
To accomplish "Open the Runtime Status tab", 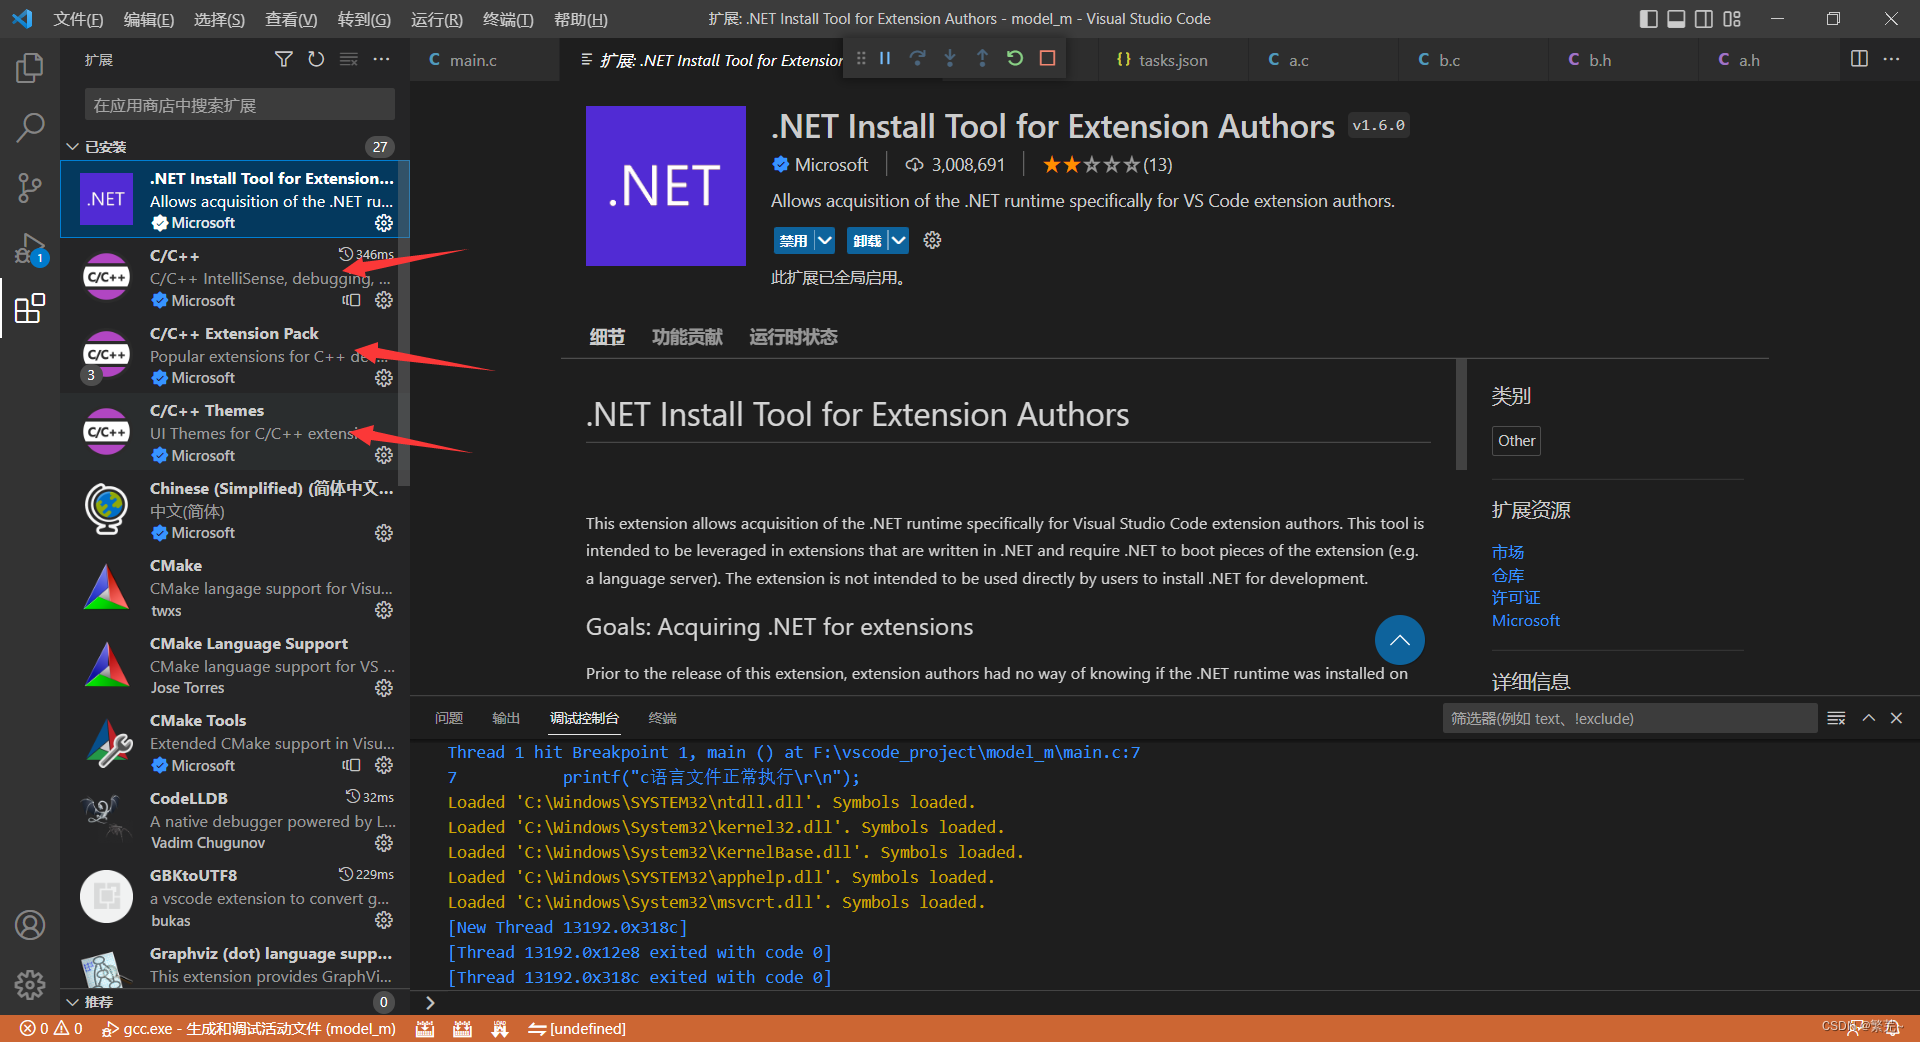I will coord(793,337).
